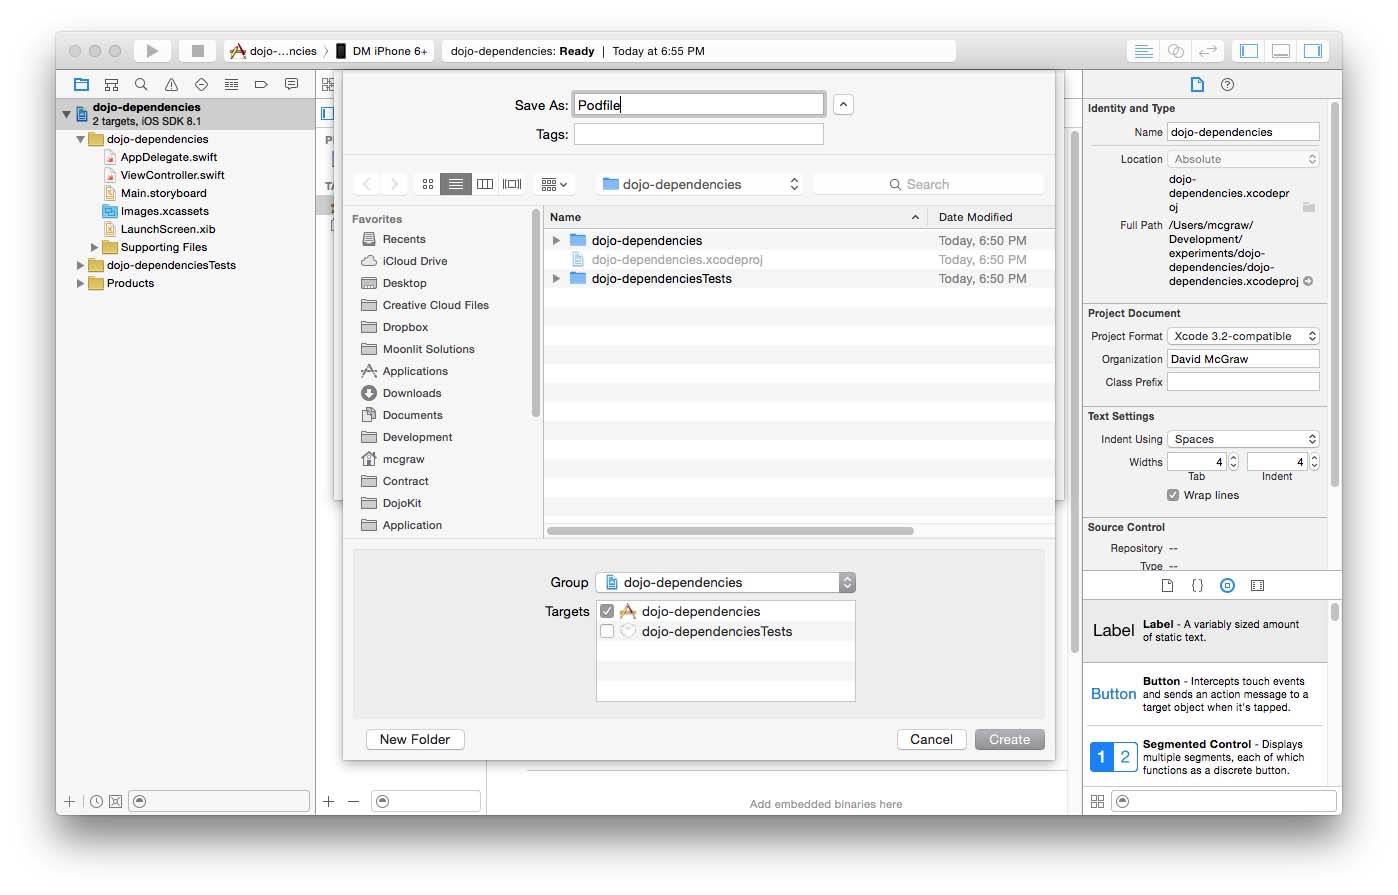
Task: Go back in save dialog navigation
Action: 367,184
